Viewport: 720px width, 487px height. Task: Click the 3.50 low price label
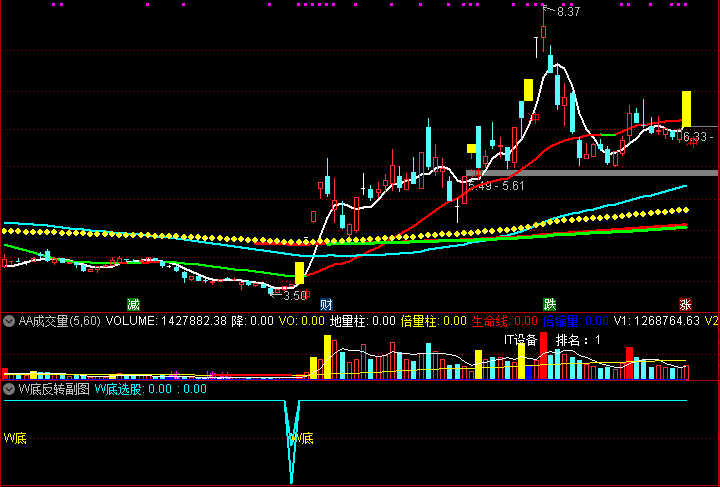tap(295, 296)
